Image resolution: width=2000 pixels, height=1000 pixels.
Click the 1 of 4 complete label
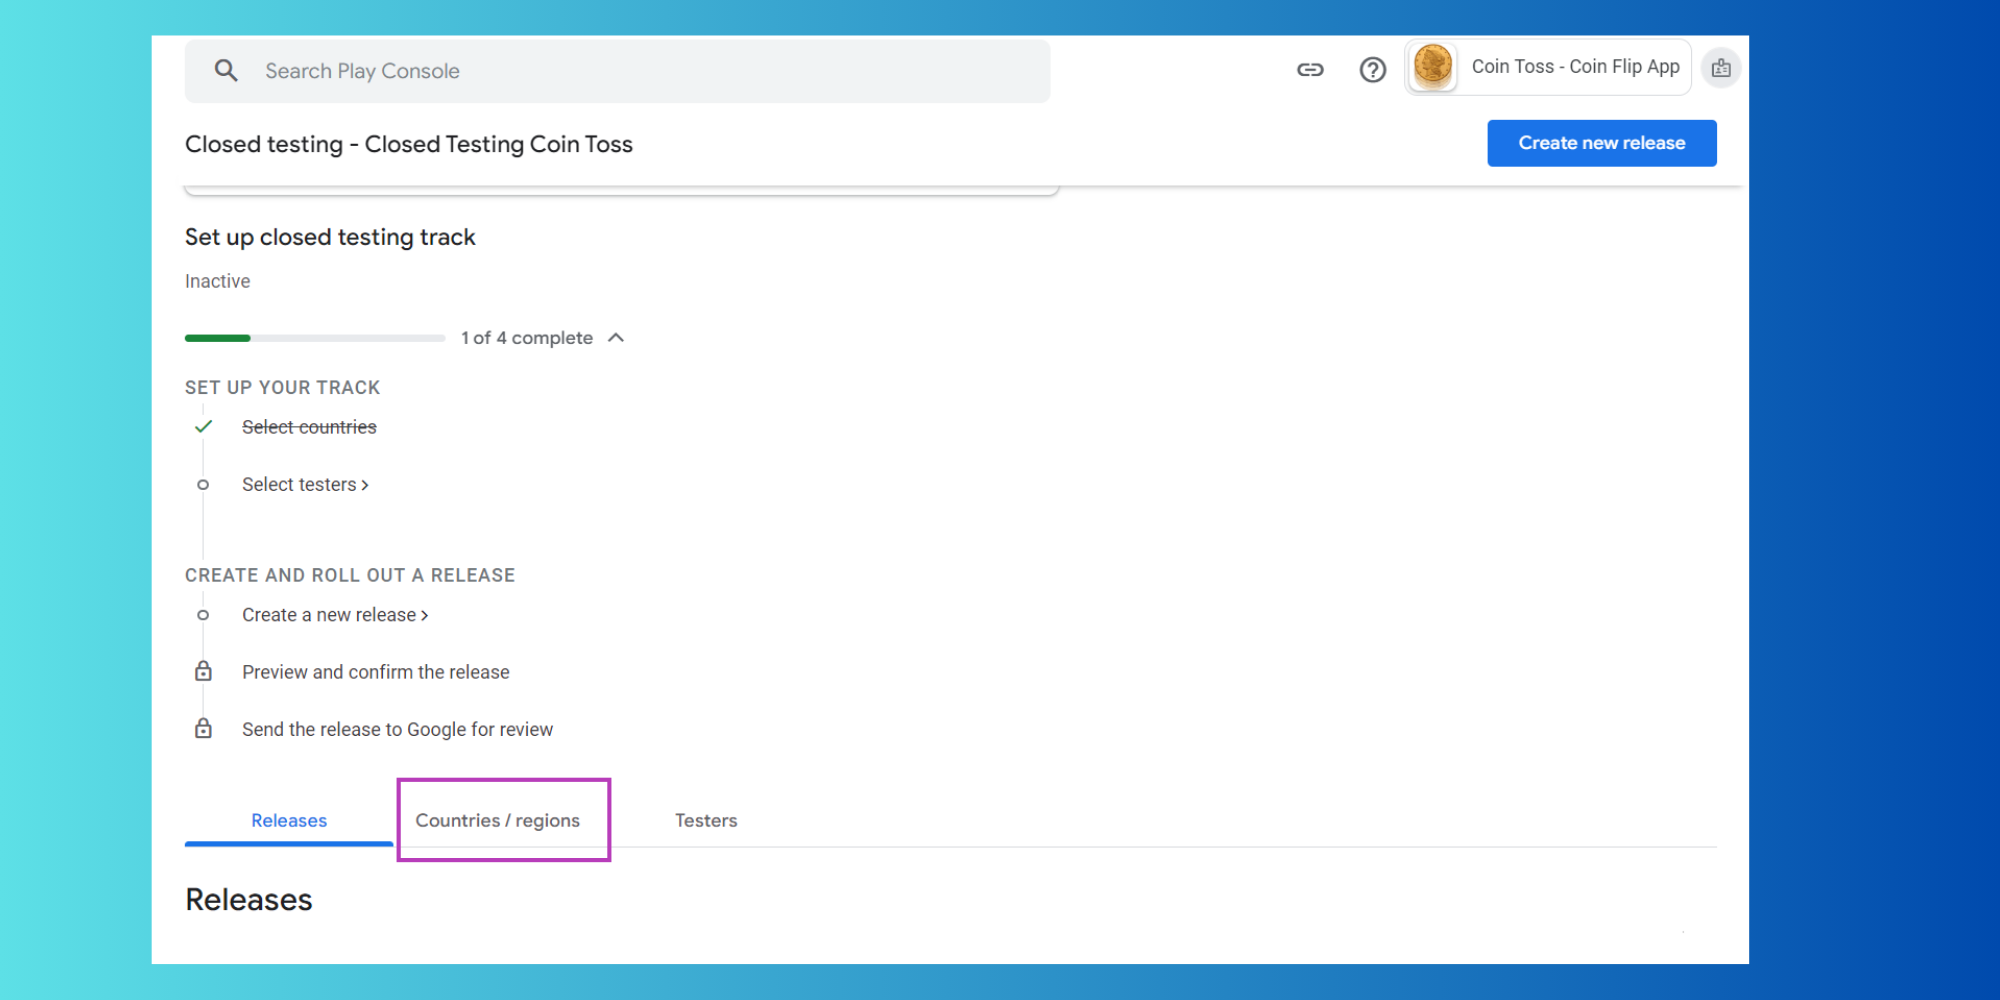[x=527, y=338]
